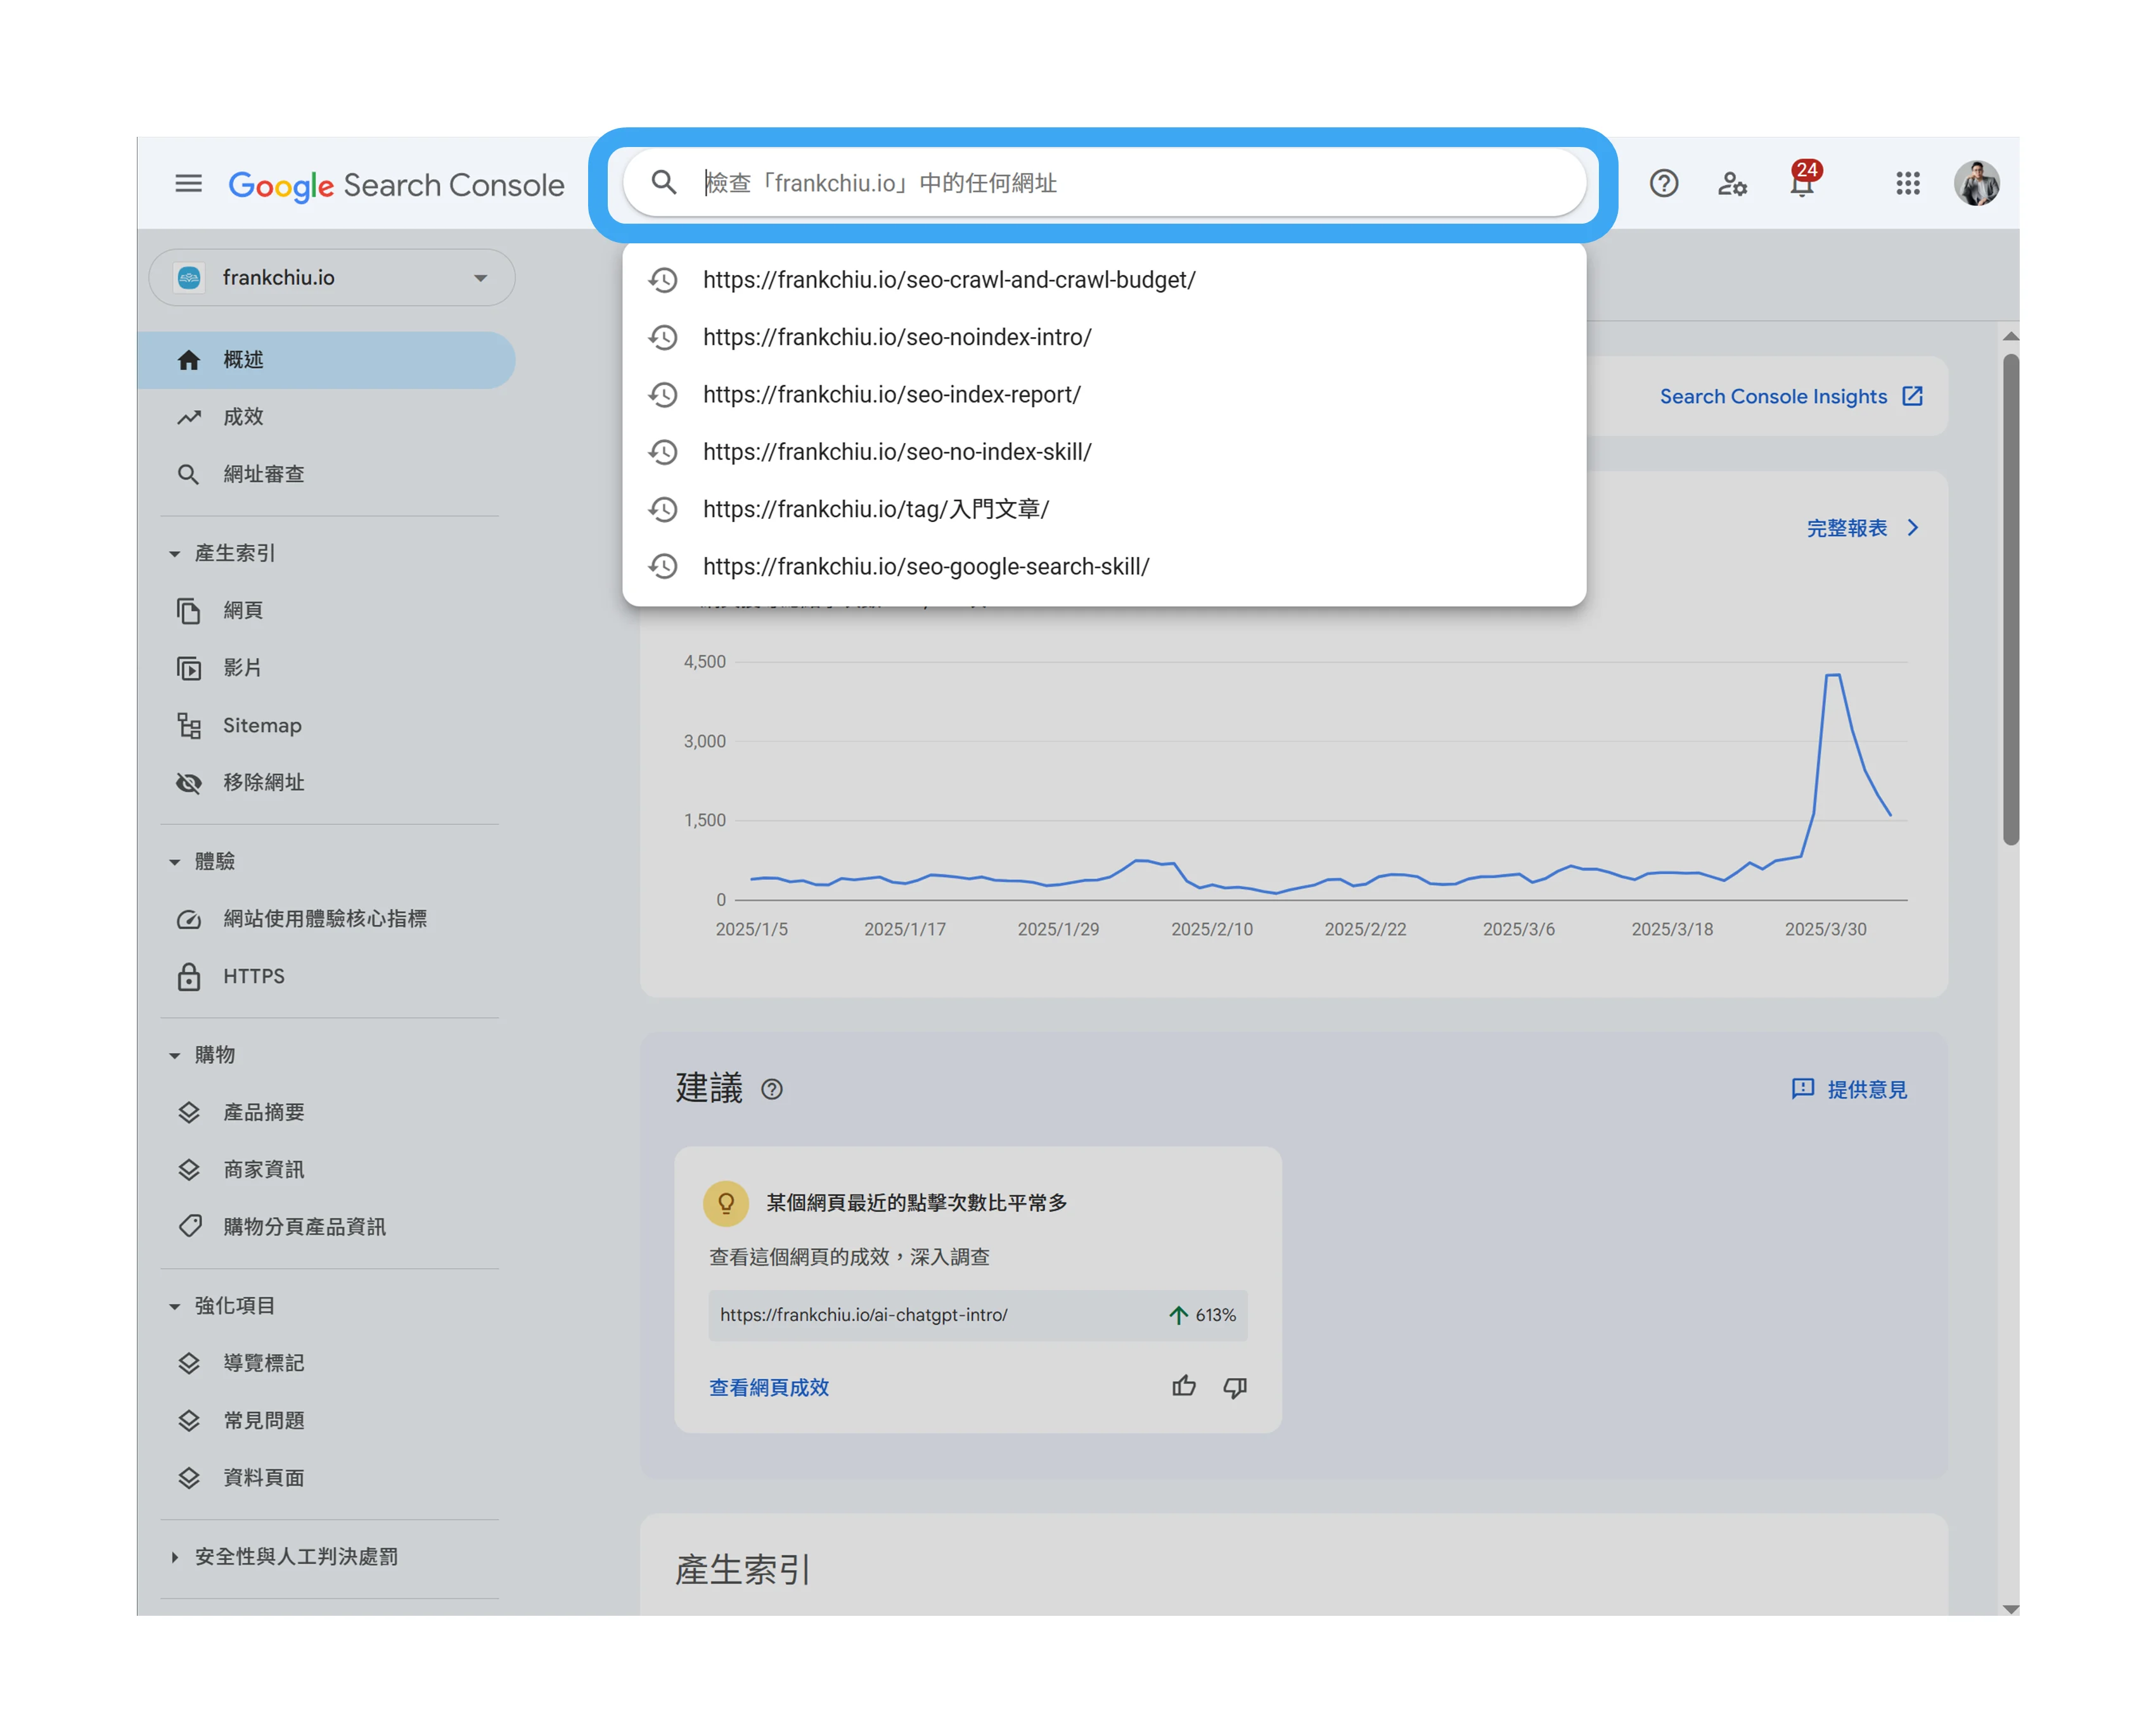2156x1733 pixels.
Task: Click the help question mark icon
Action: (1663, 184)
